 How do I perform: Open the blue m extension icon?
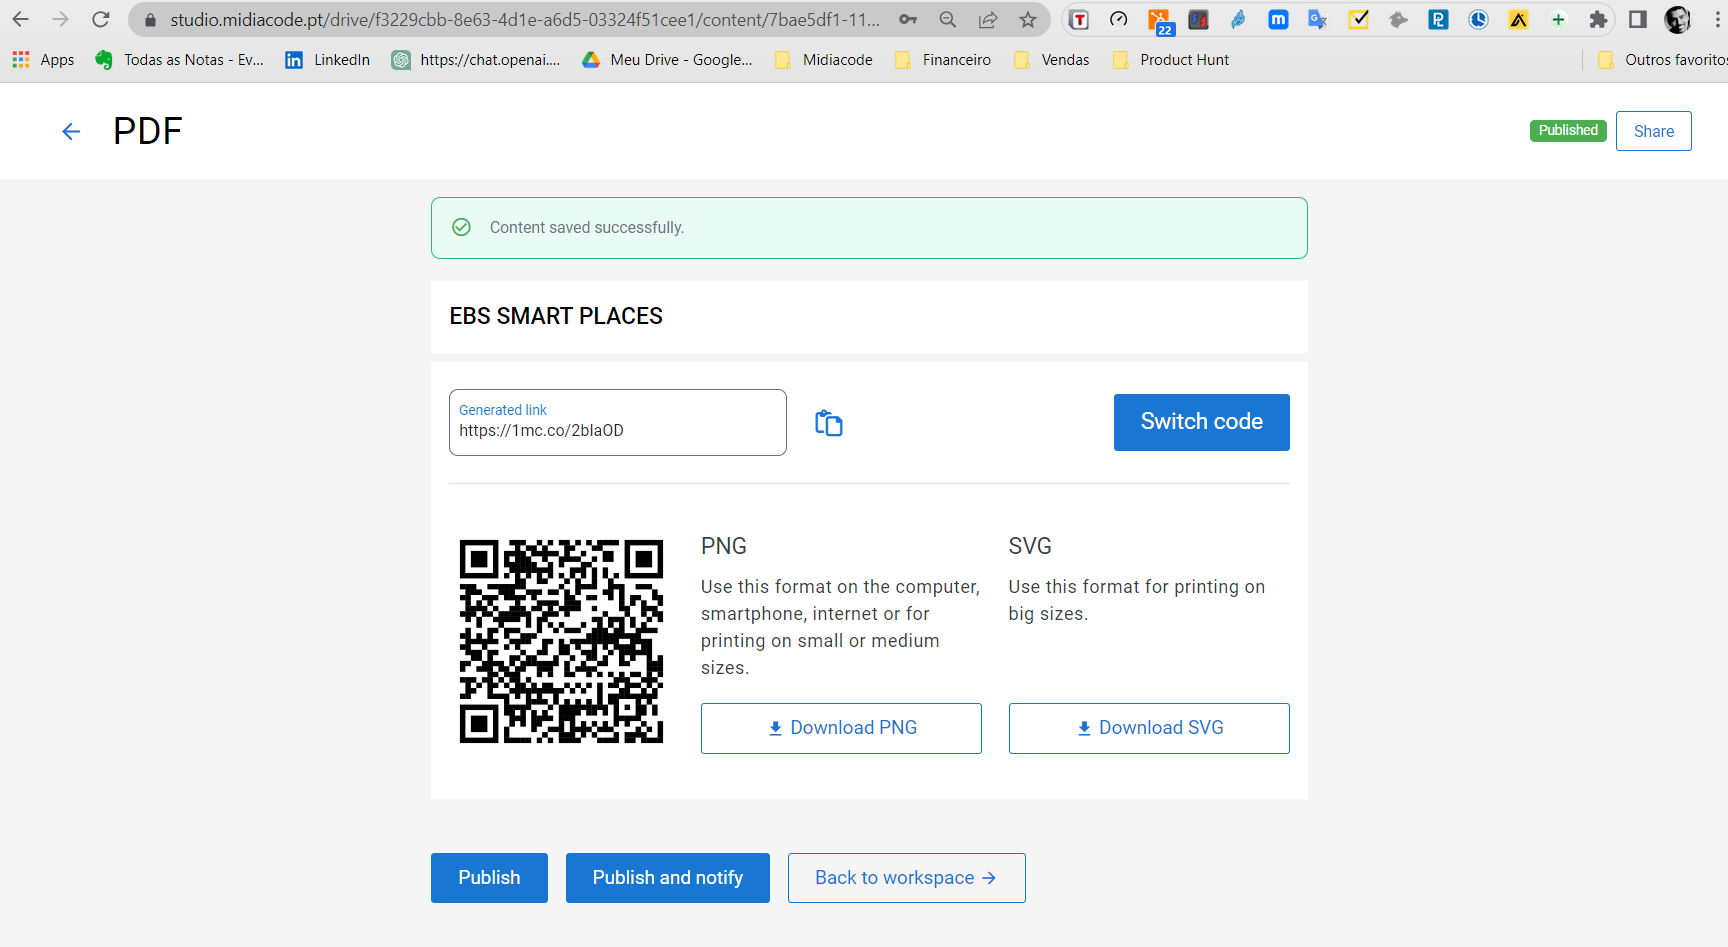click(1278, 19)
